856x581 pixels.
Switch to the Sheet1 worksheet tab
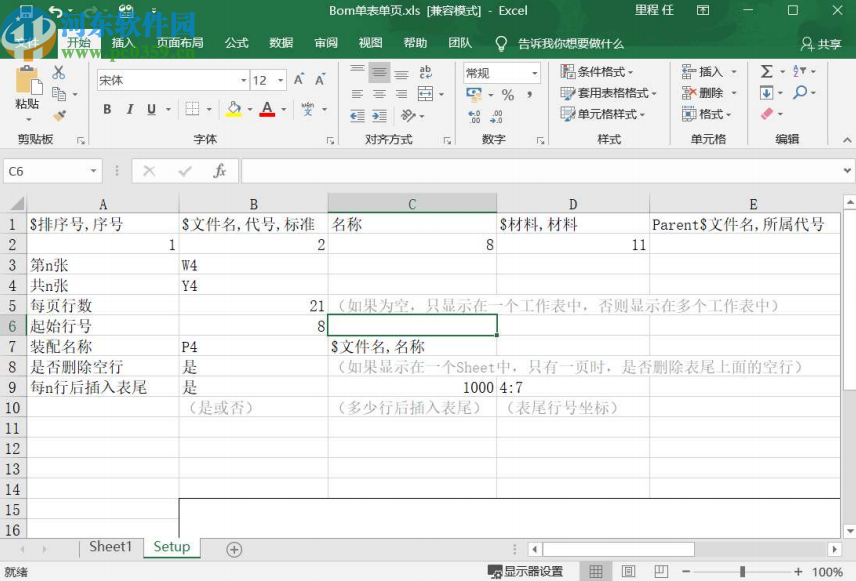tap(111, 547)
